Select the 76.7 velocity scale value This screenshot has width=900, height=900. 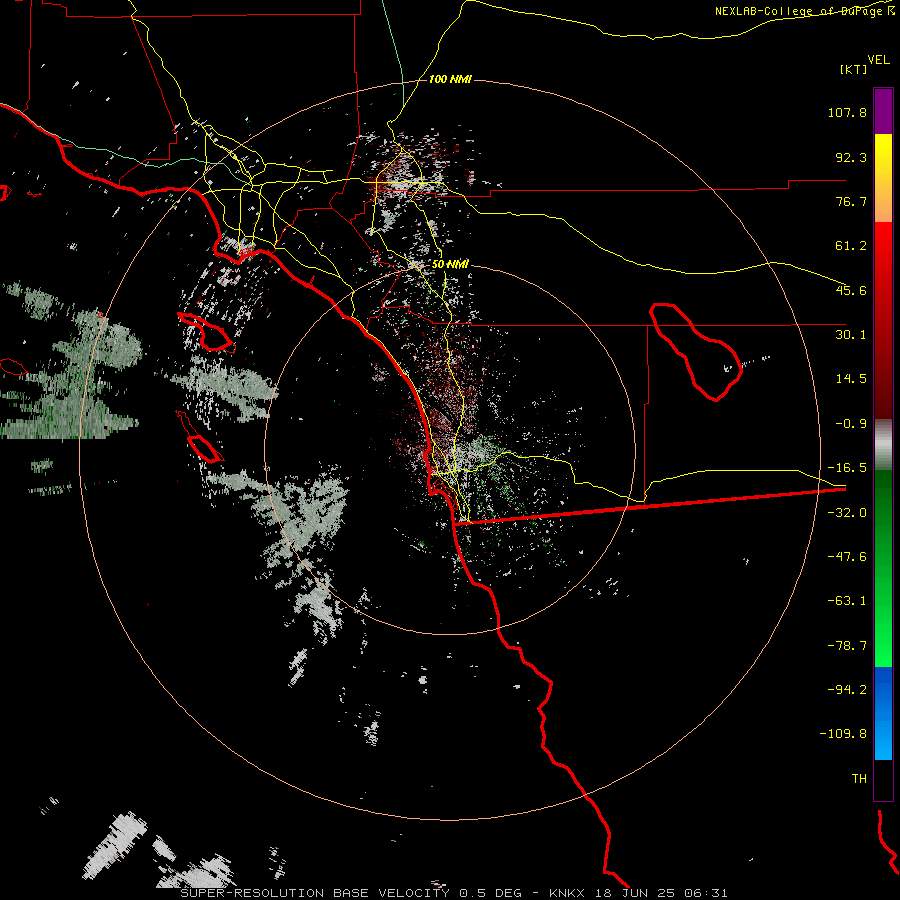tap(851, 201)
